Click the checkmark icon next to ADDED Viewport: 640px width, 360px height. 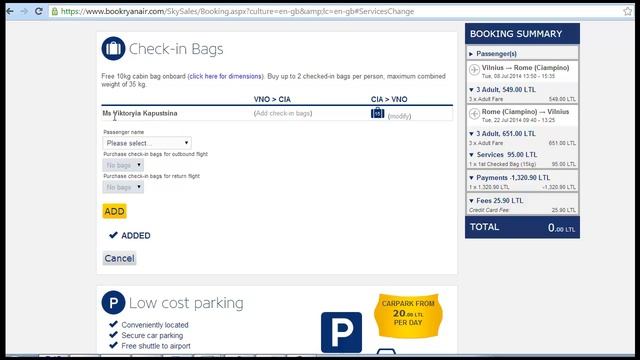[113, 235]
